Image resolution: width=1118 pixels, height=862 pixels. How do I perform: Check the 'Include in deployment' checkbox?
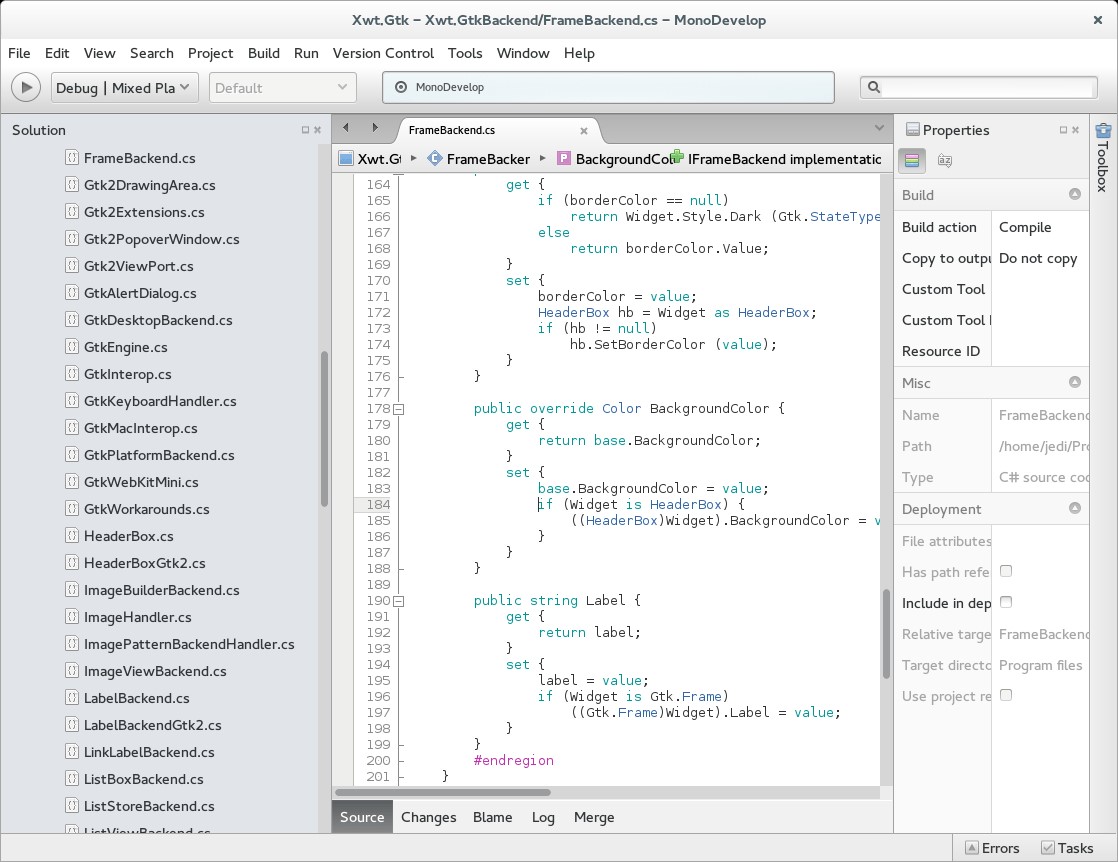[x=1005, y=602]
